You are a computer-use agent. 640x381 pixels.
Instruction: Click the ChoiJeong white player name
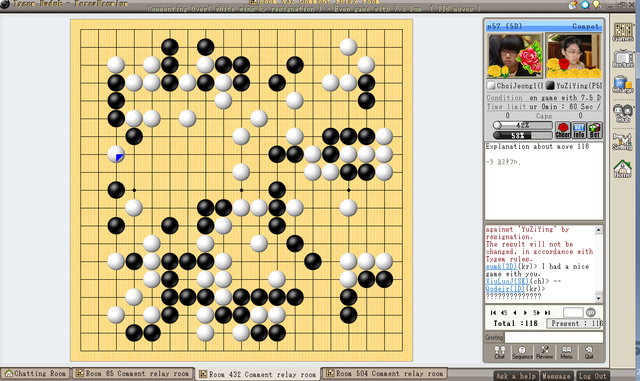pyautogui.click(x=519, y=86)
